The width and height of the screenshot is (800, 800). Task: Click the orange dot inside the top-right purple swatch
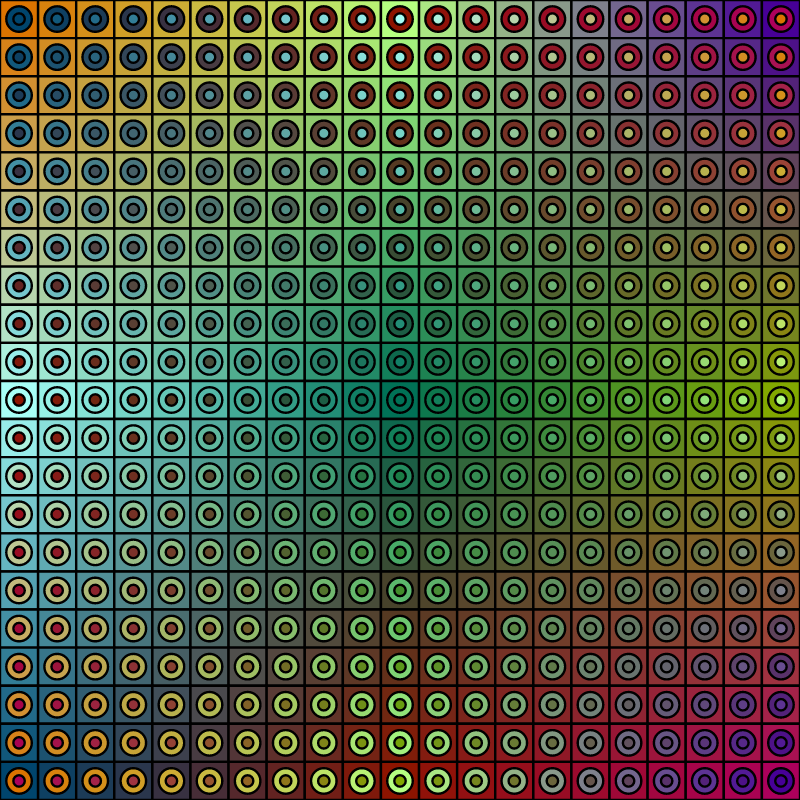pos(780,19)
